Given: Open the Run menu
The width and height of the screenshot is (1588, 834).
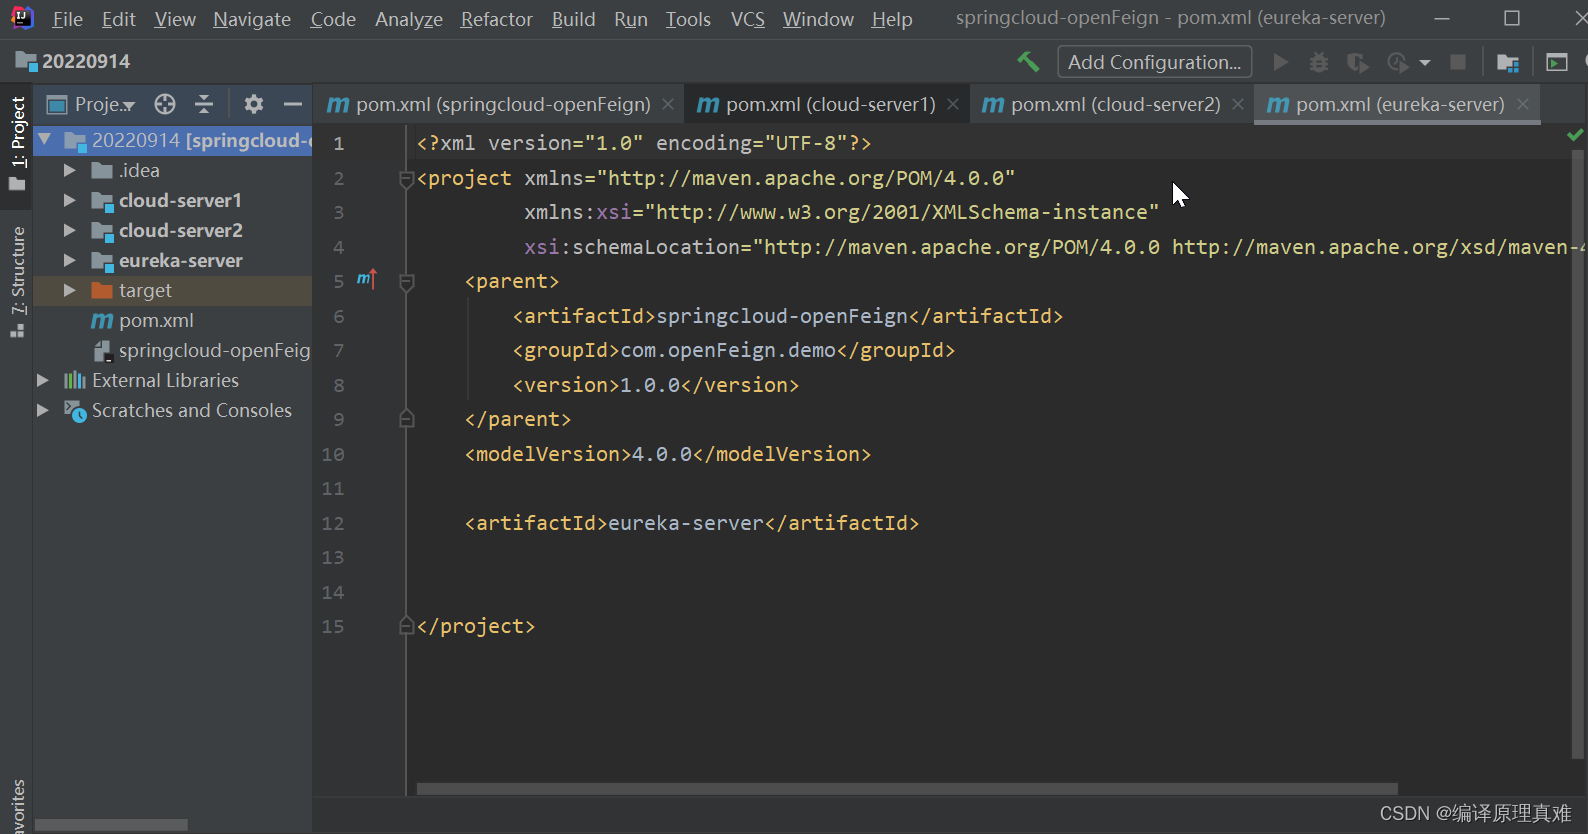Looking at the screenshot, I should 631,19.
